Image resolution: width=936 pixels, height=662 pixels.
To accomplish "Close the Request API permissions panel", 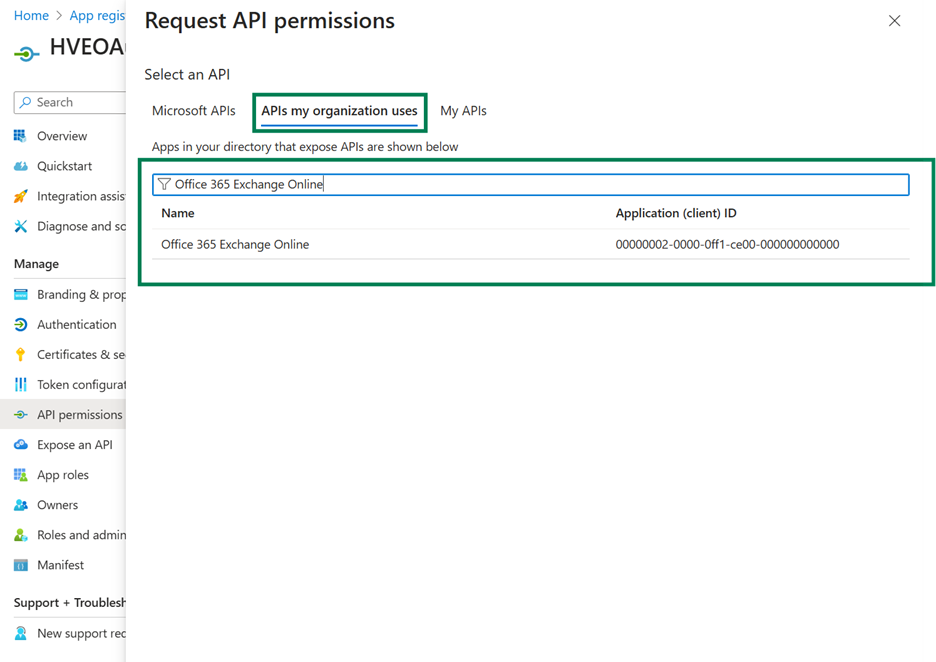I will (x=894, y=21).
